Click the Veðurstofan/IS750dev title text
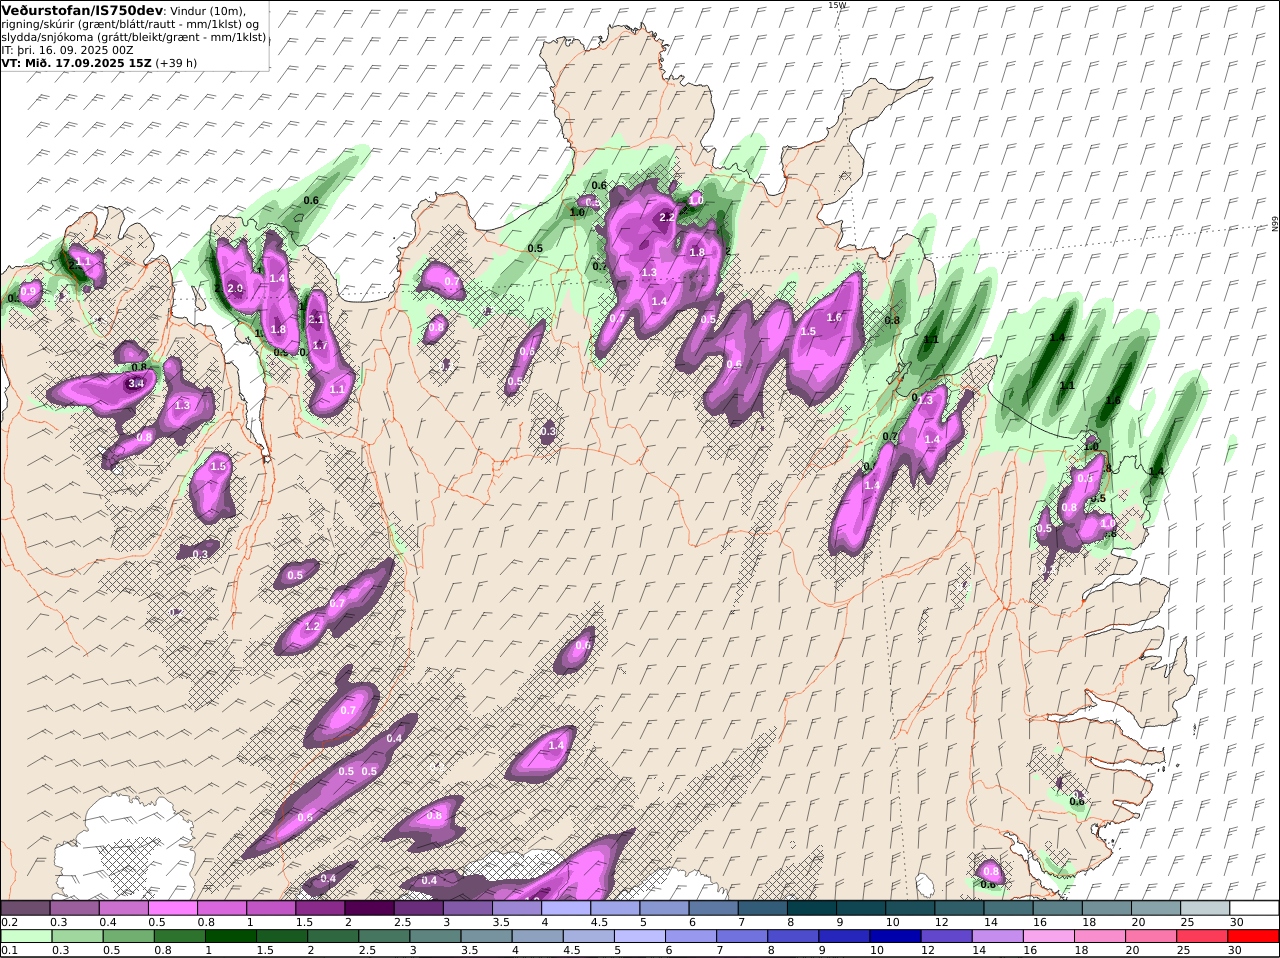The image size is (1280, 958). pyautogui.click(x=81, y=10)
